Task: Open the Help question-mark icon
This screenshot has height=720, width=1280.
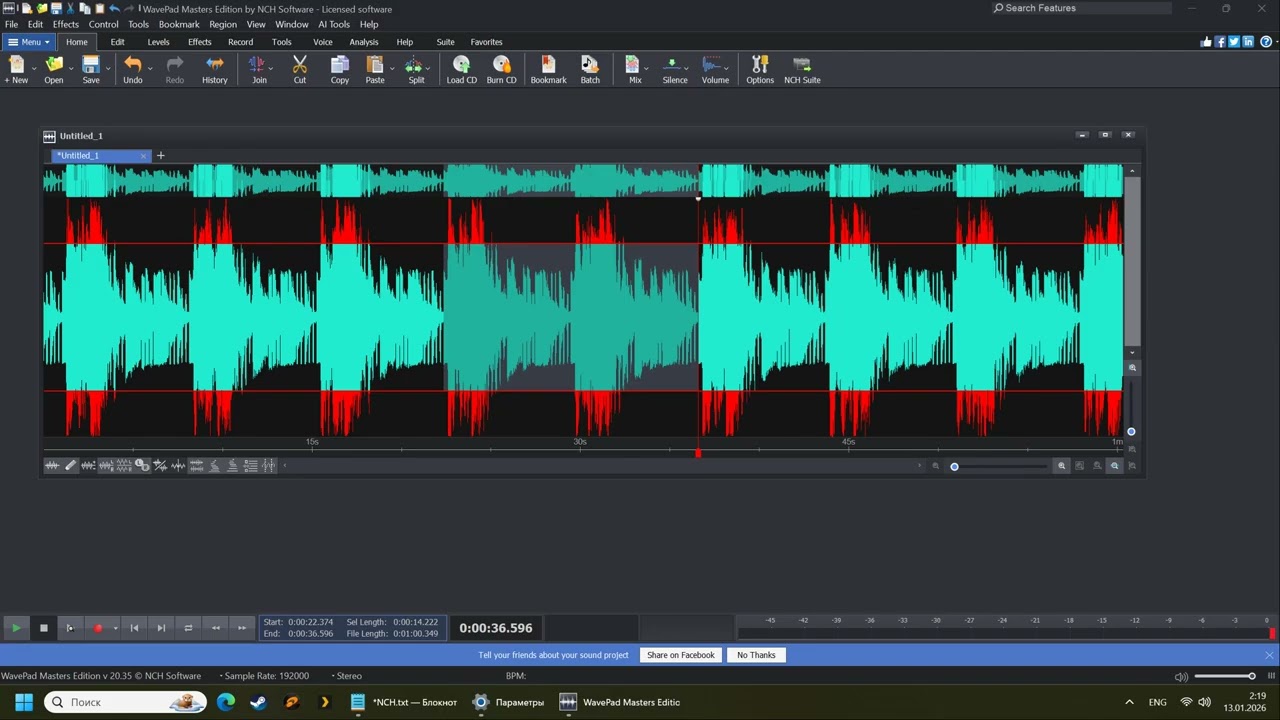Action: [x=1265, y=42]
